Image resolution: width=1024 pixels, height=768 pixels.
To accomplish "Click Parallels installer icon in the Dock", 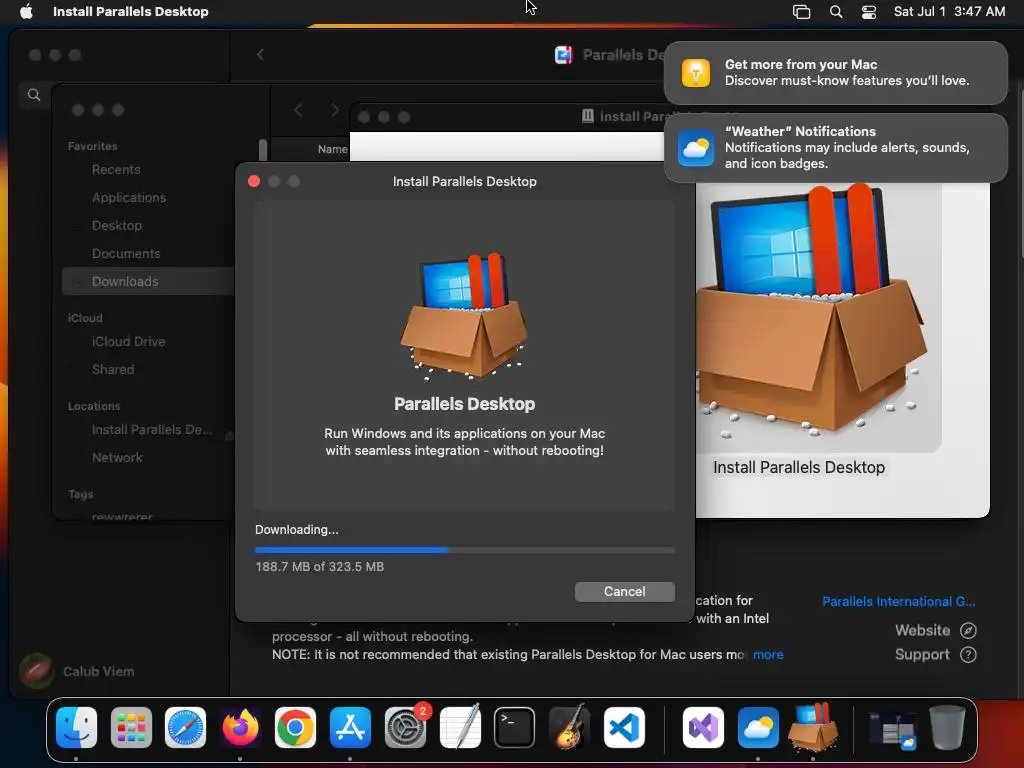I will click(813, 726).
